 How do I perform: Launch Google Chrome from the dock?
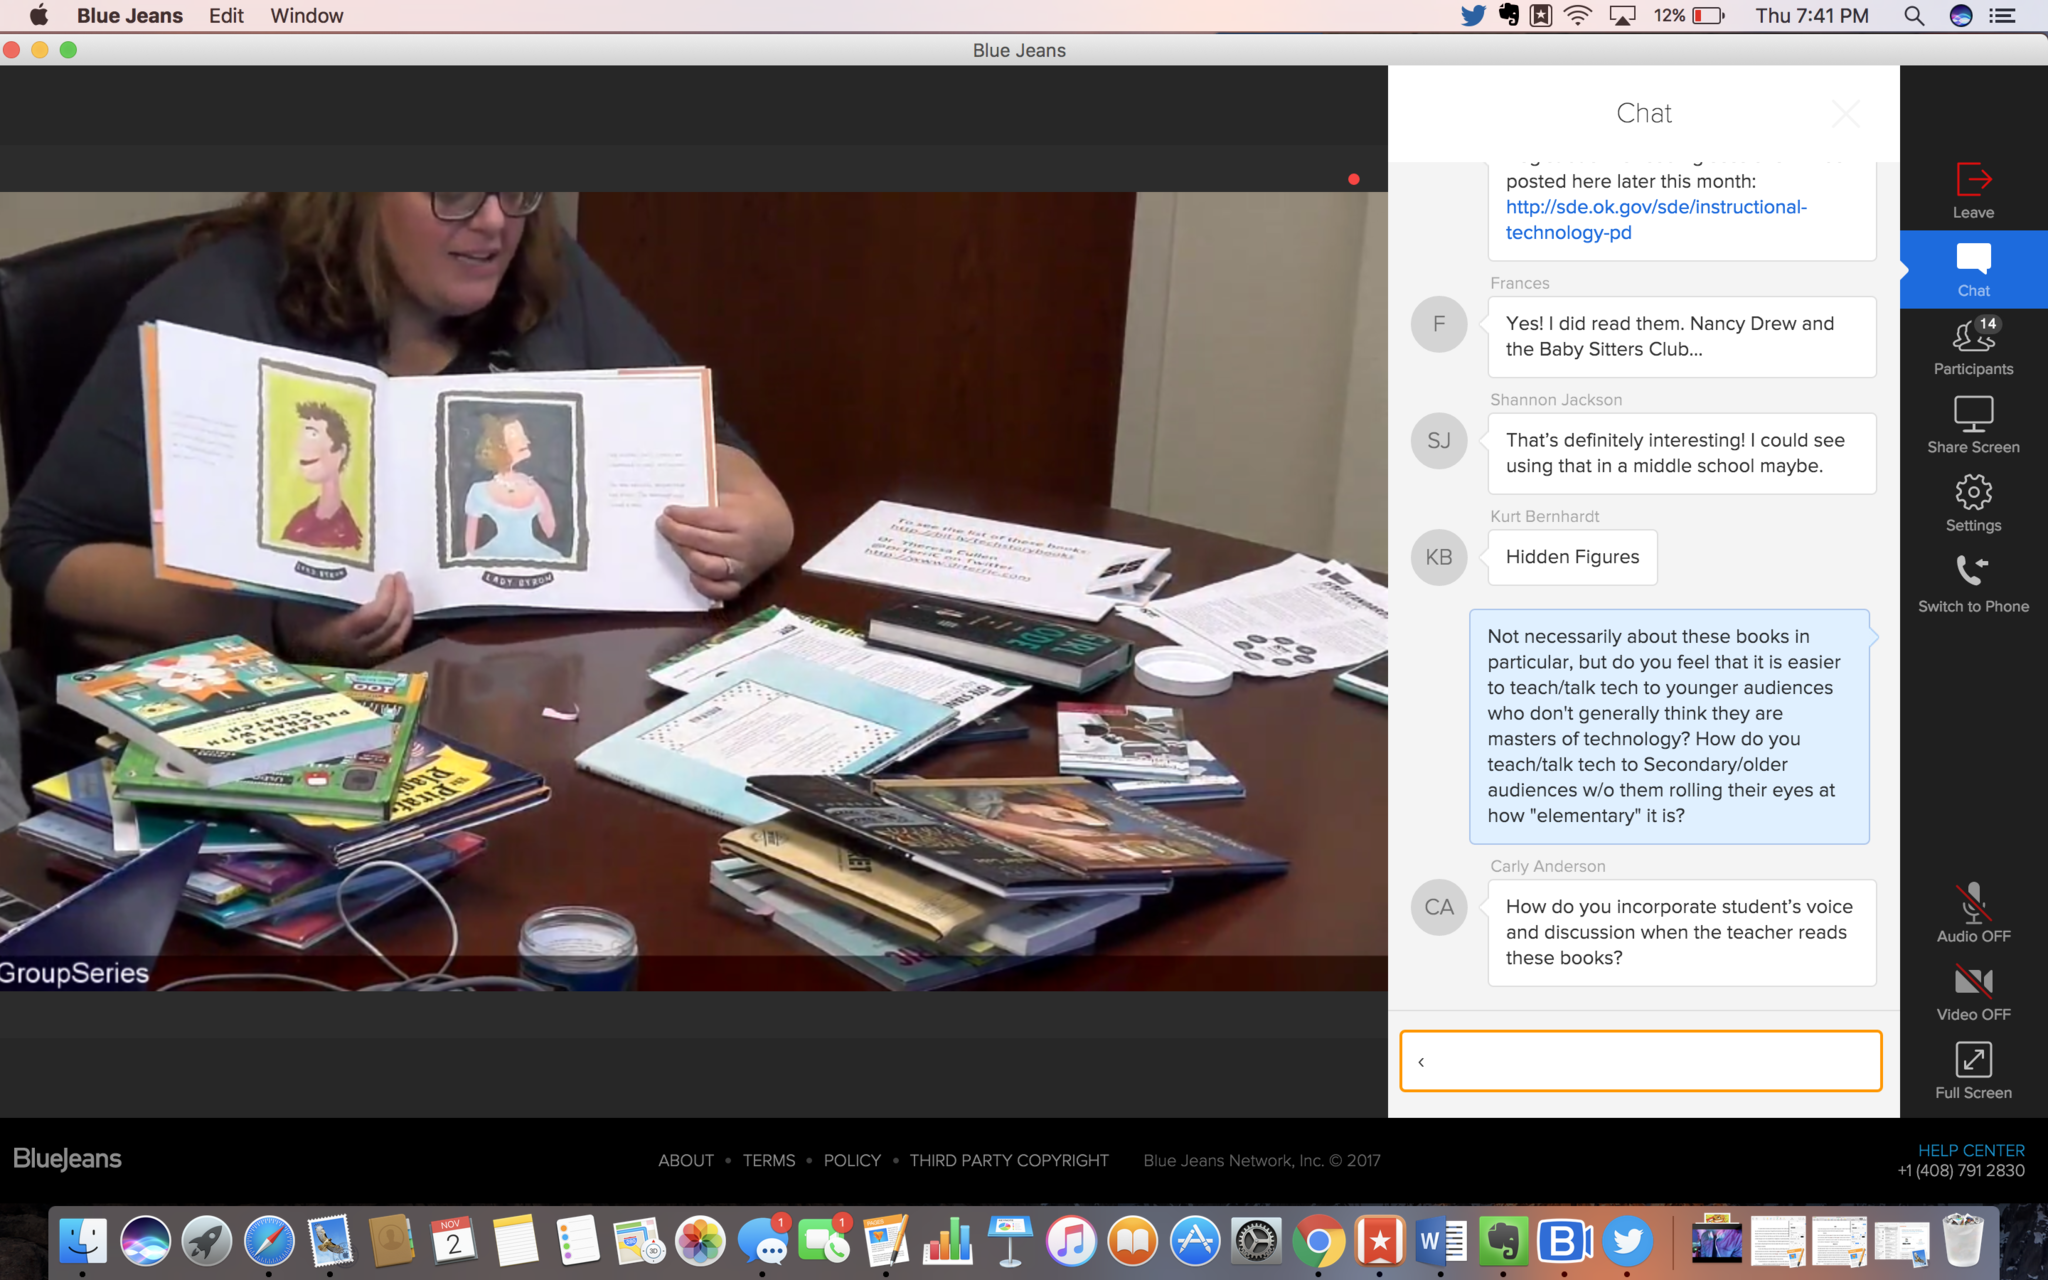coord(1318,1242)
